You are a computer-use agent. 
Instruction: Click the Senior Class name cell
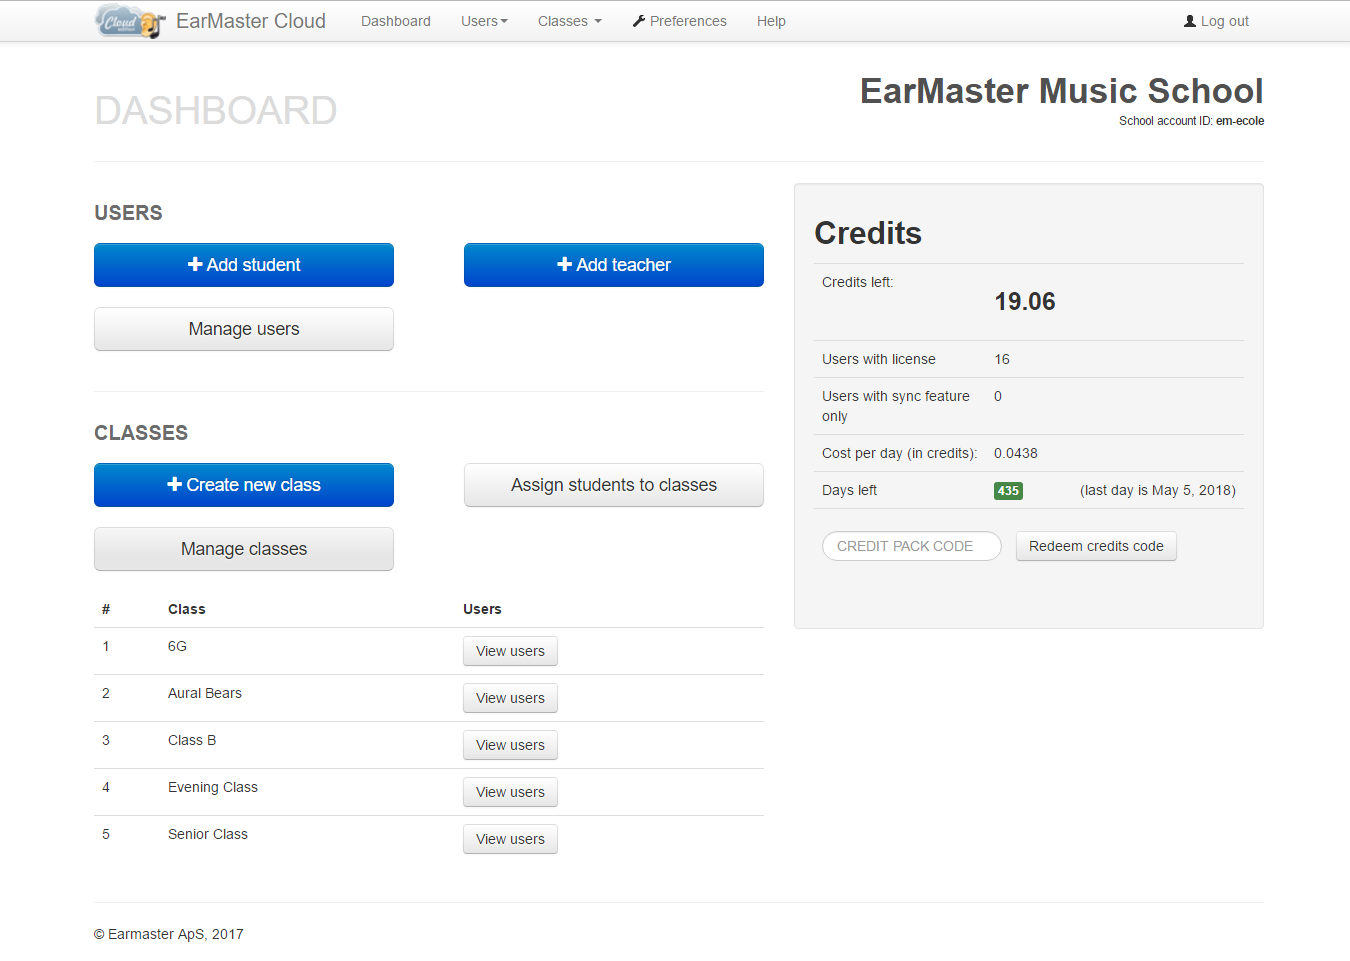[208, 834]
